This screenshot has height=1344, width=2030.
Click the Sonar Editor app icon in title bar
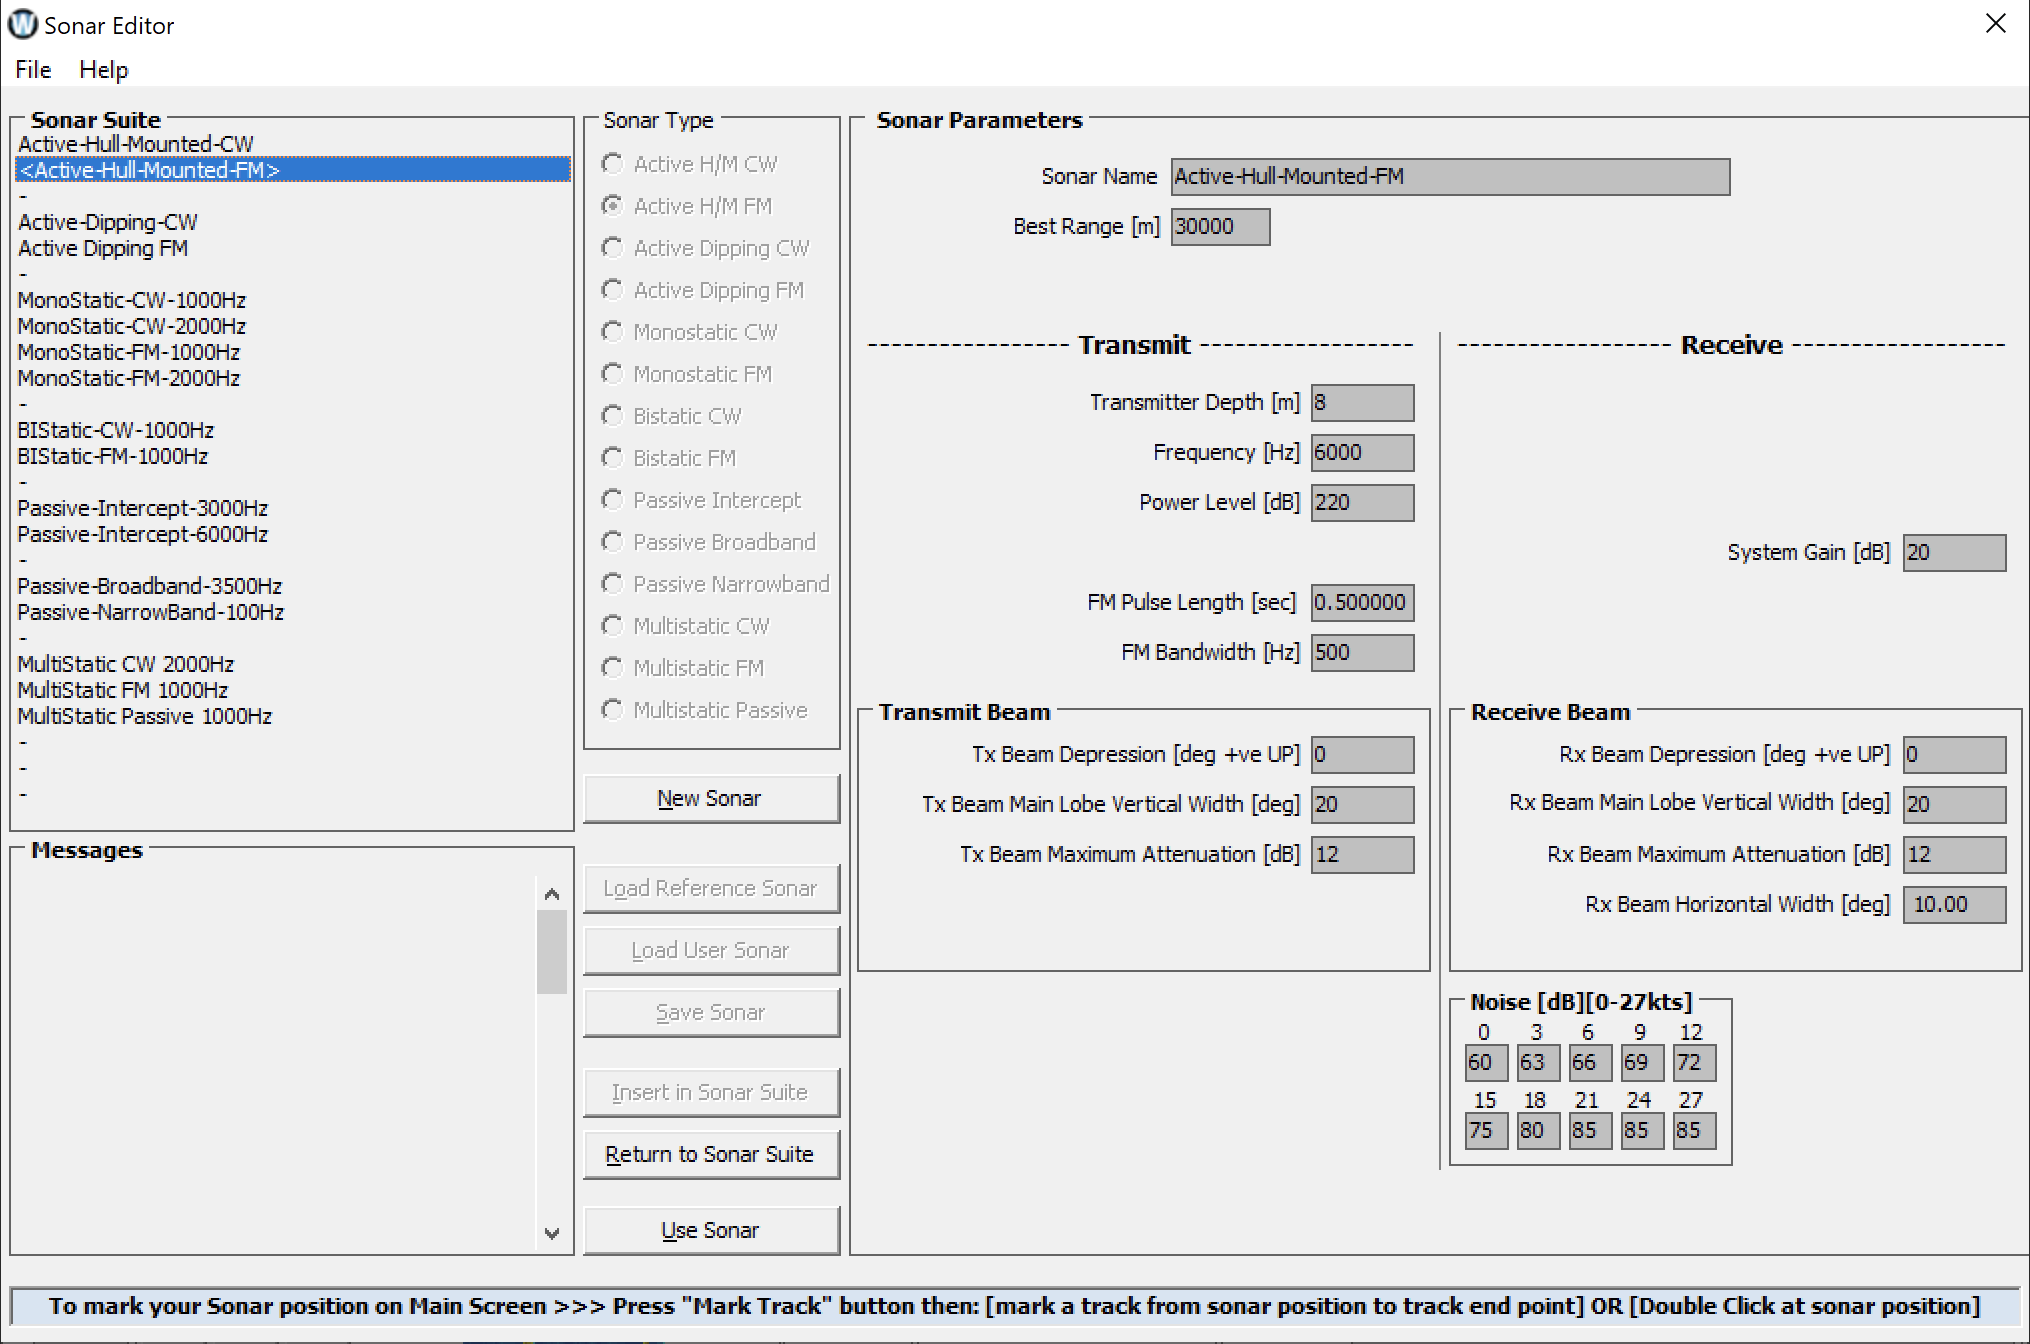22,24
